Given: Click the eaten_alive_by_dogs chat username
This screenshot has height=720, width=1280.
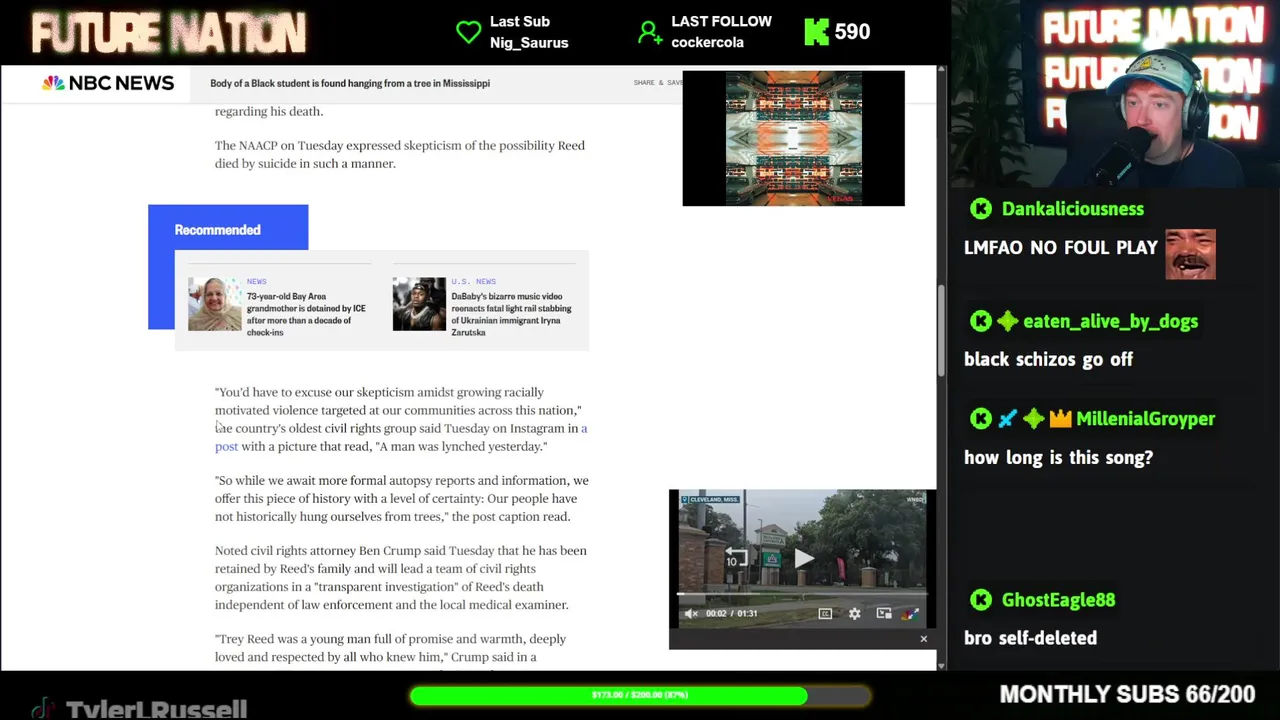Looking at the screenshot, I should tap(1111, 321).
